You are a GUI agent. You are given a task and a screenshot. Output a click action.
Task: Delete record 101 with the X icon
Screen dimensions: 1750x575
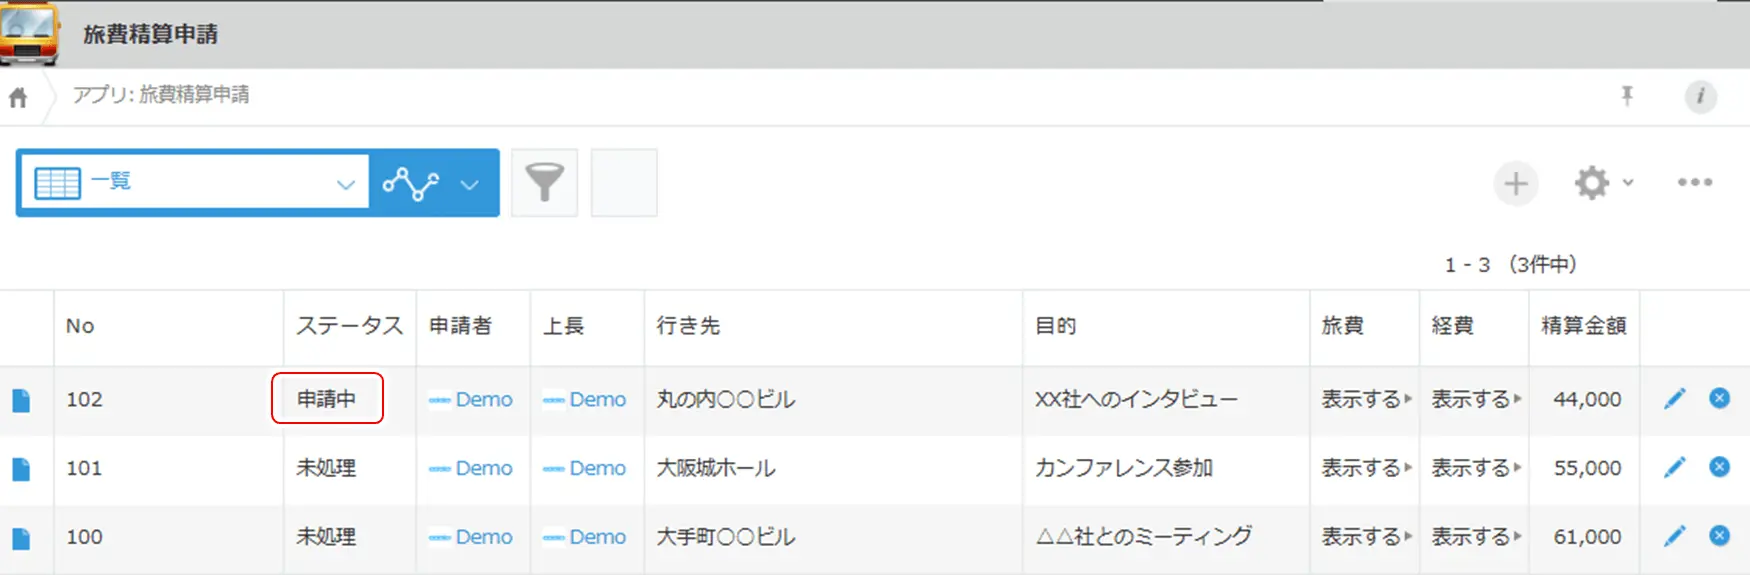[1719, 467]
